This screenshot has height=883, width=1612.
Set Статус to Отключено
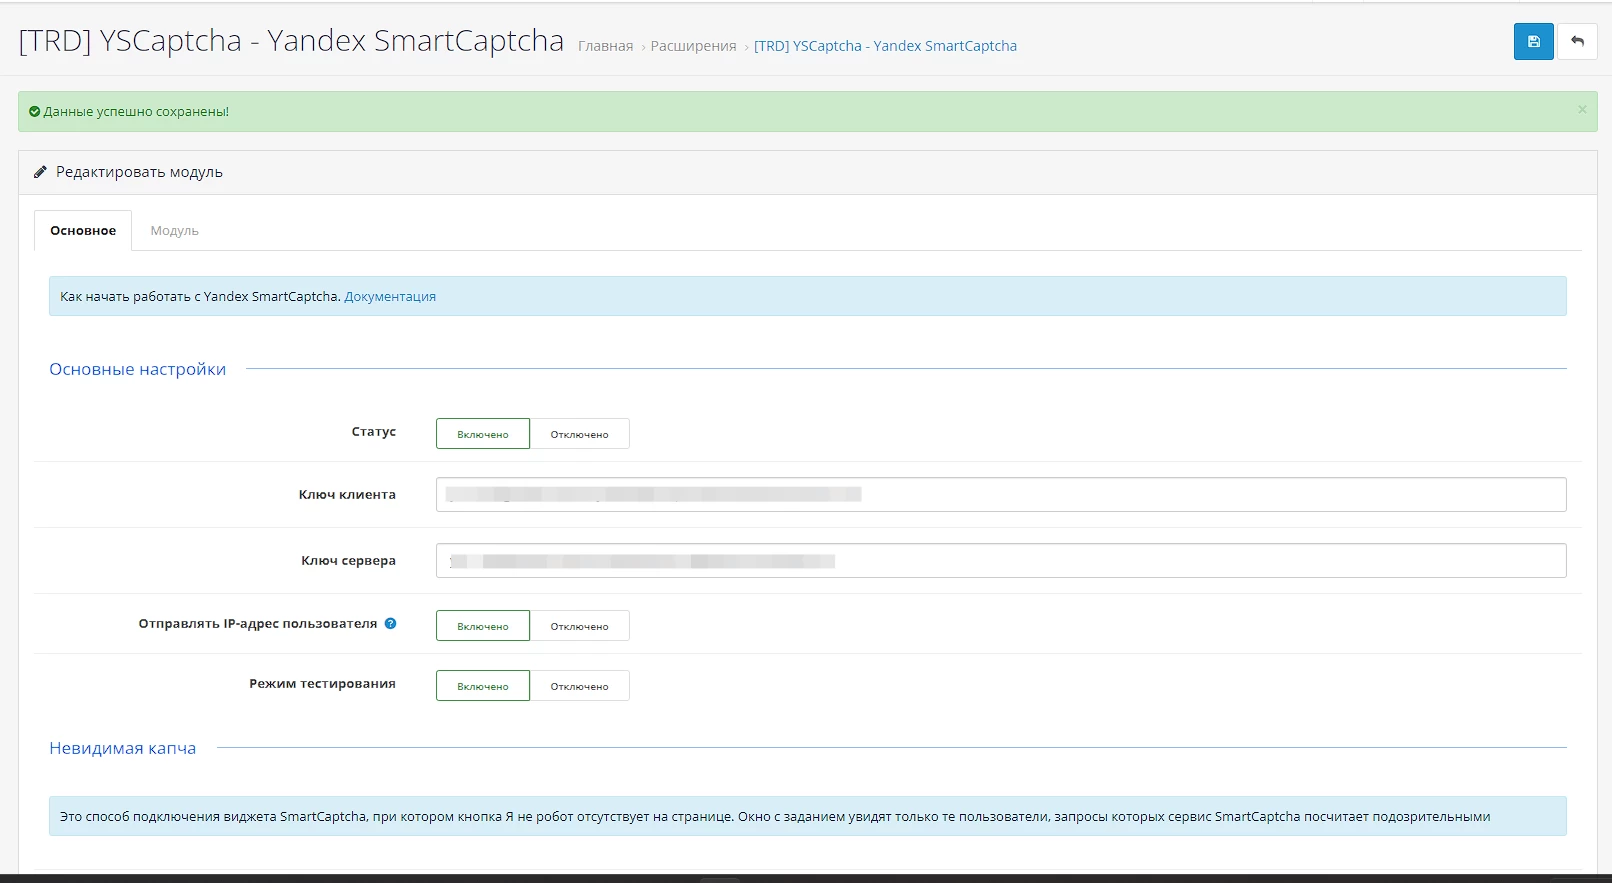[580, 434]
